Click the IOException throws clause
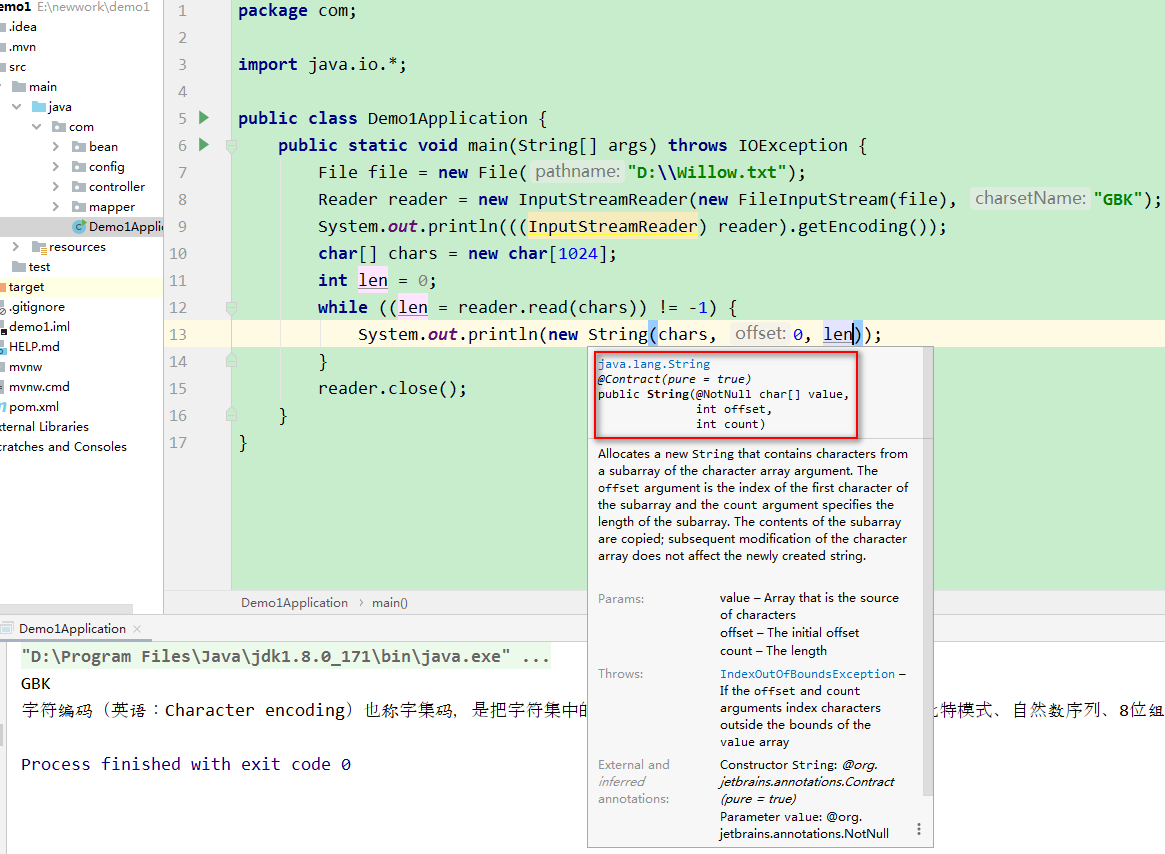Screen dimensions: 1165x854 tap(793, 146)
